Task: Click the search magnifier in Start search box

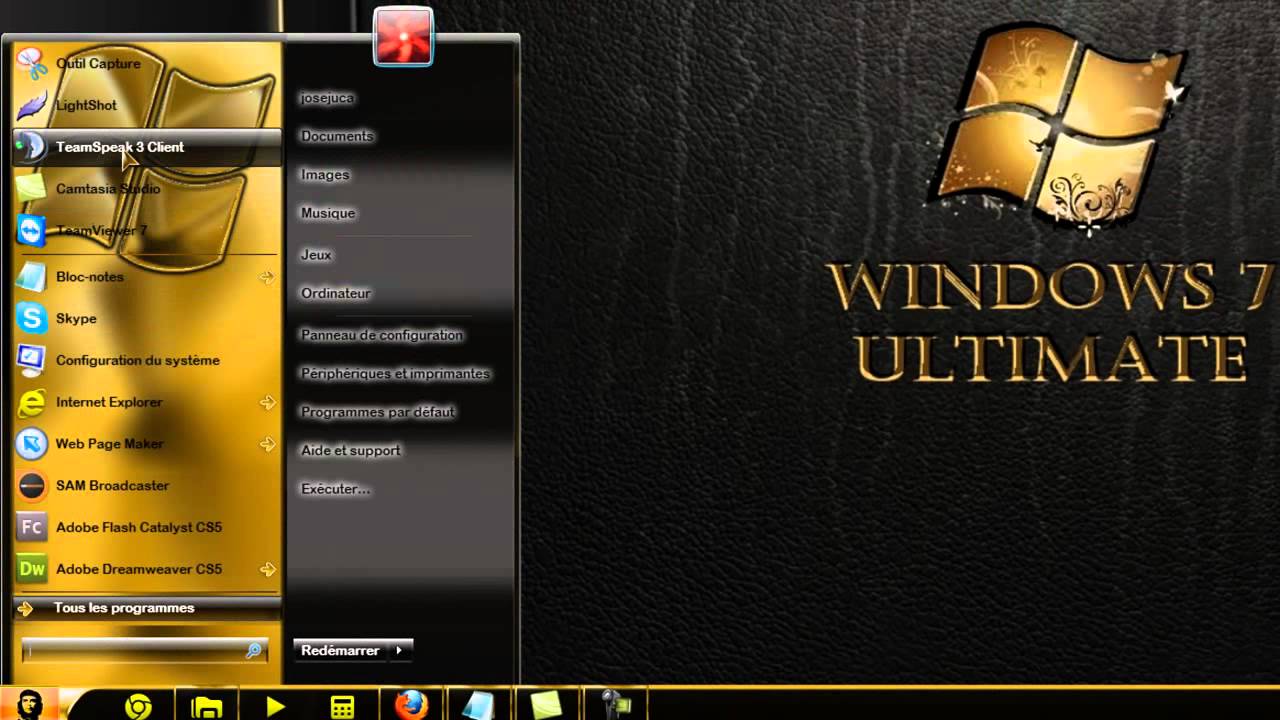Action: (254, 650)
